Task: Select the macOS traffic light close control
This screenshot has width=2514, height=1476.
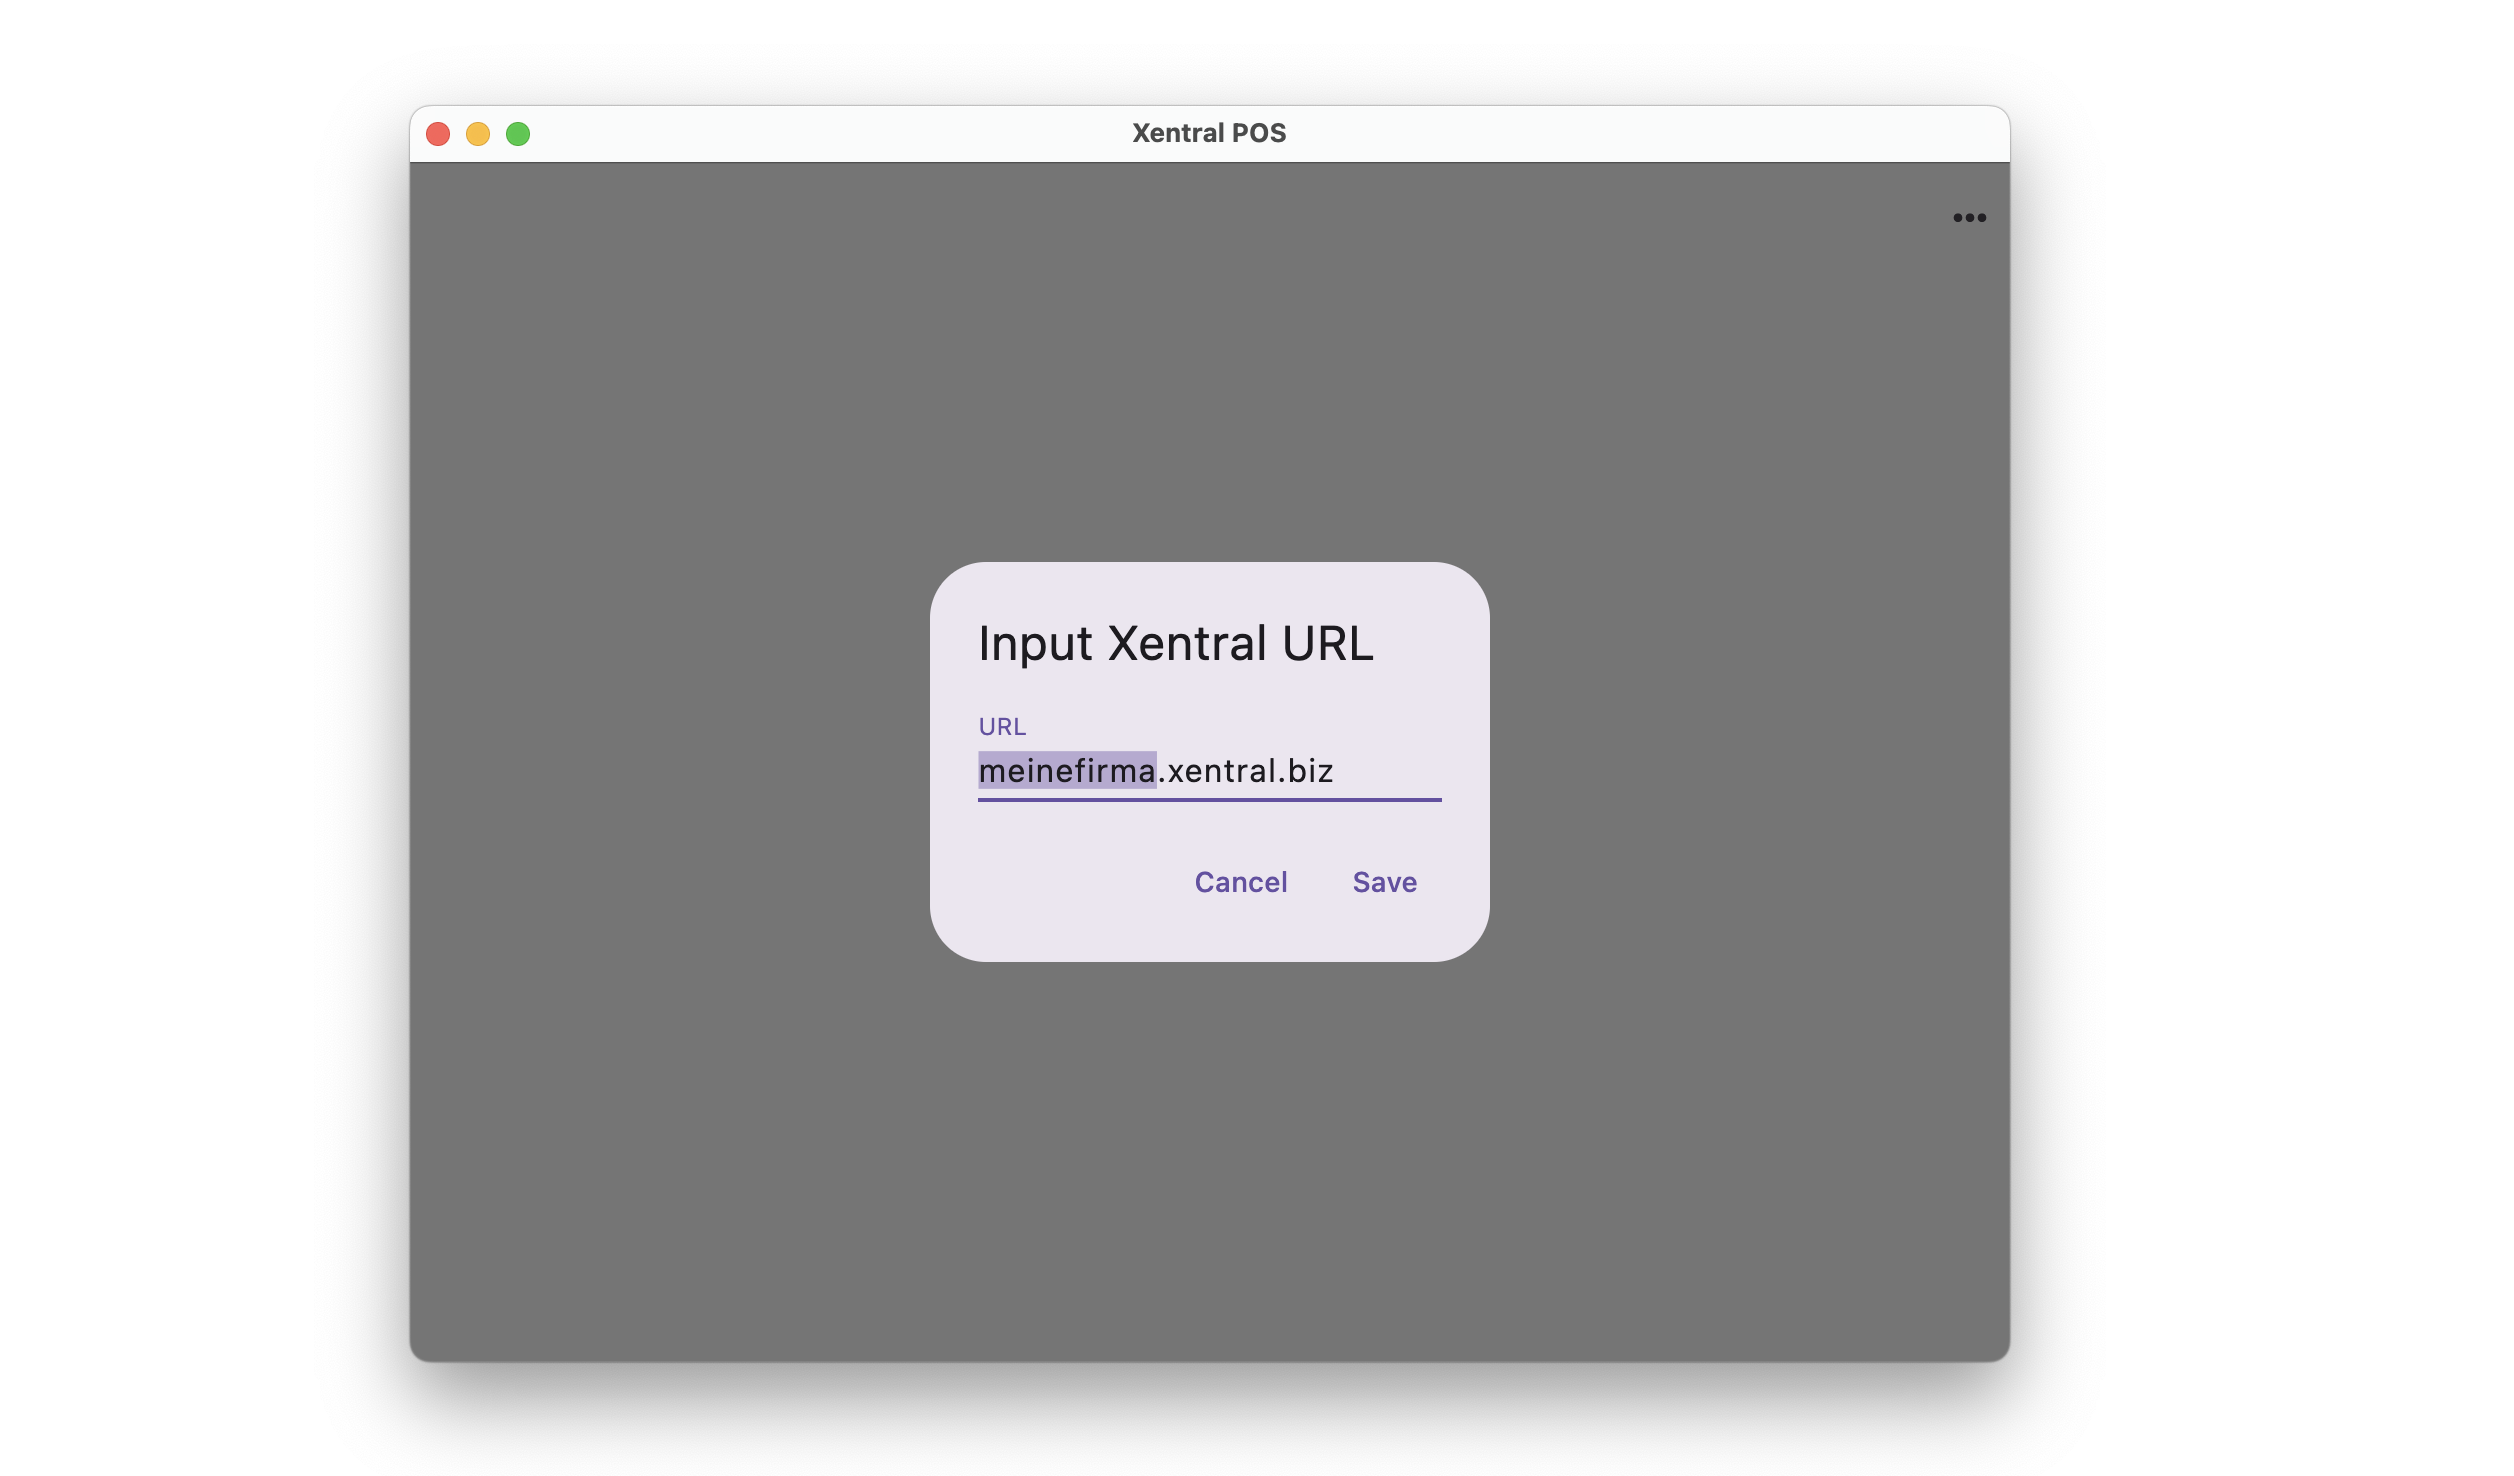Action: 438,133
